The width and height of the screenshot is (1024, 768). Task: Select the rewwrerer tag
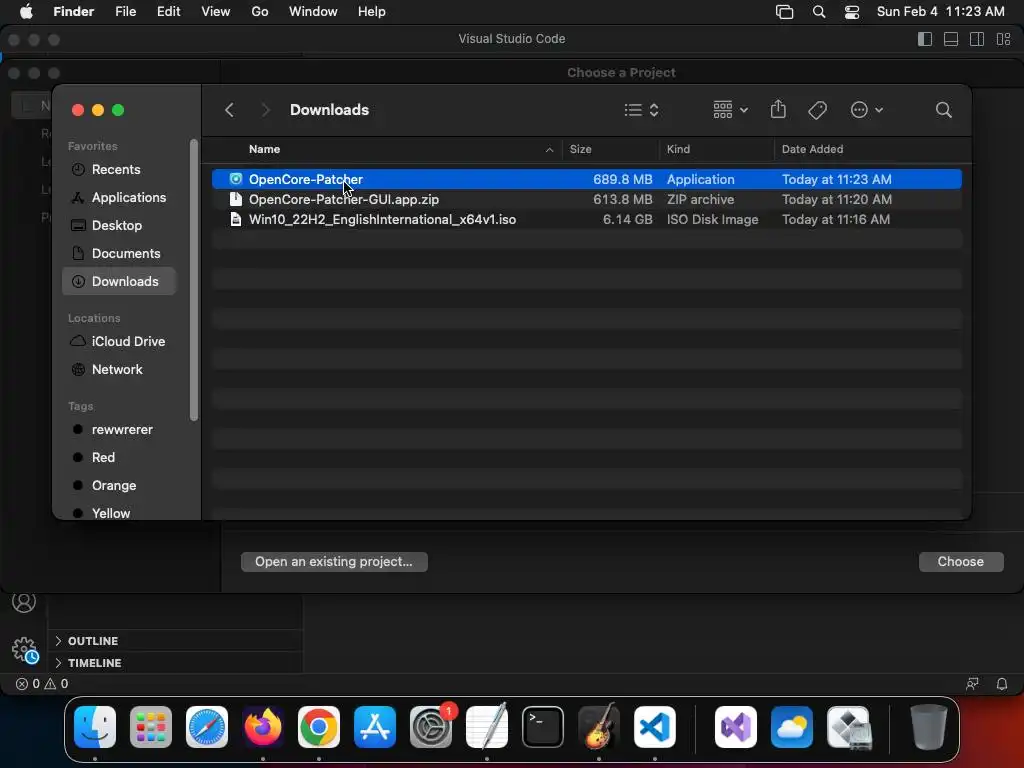pyautogui.click(x=121, y=430)
